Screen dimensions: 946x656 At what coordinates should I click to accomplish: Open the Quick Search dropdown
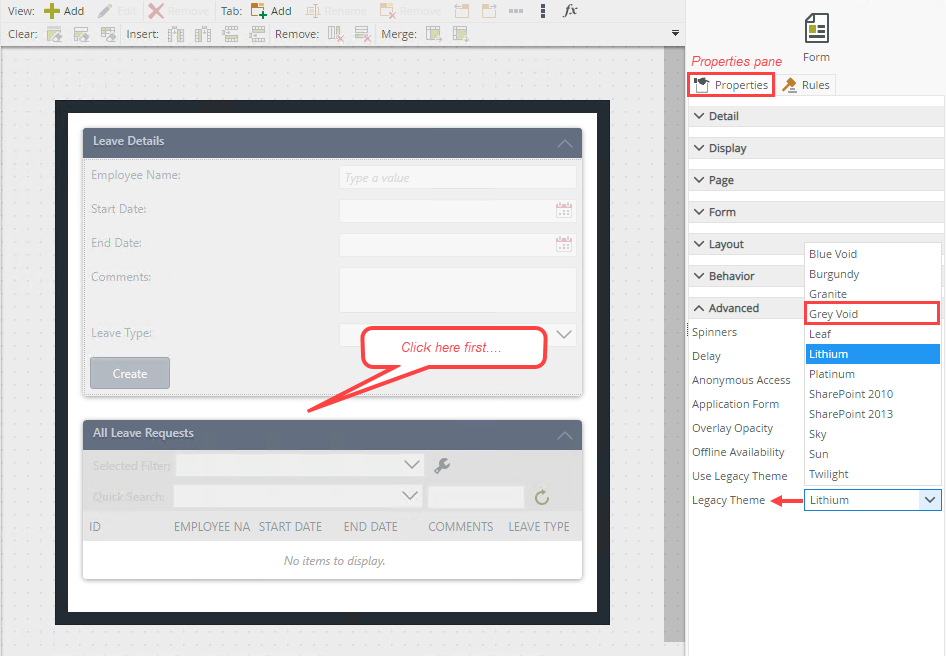[410, 496]
